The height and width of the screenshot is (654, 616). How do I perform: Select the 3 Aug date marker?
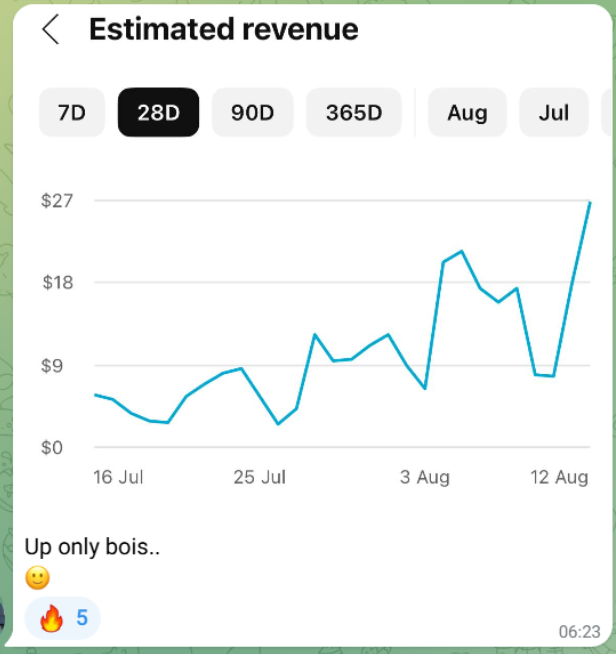click(425, 477)
